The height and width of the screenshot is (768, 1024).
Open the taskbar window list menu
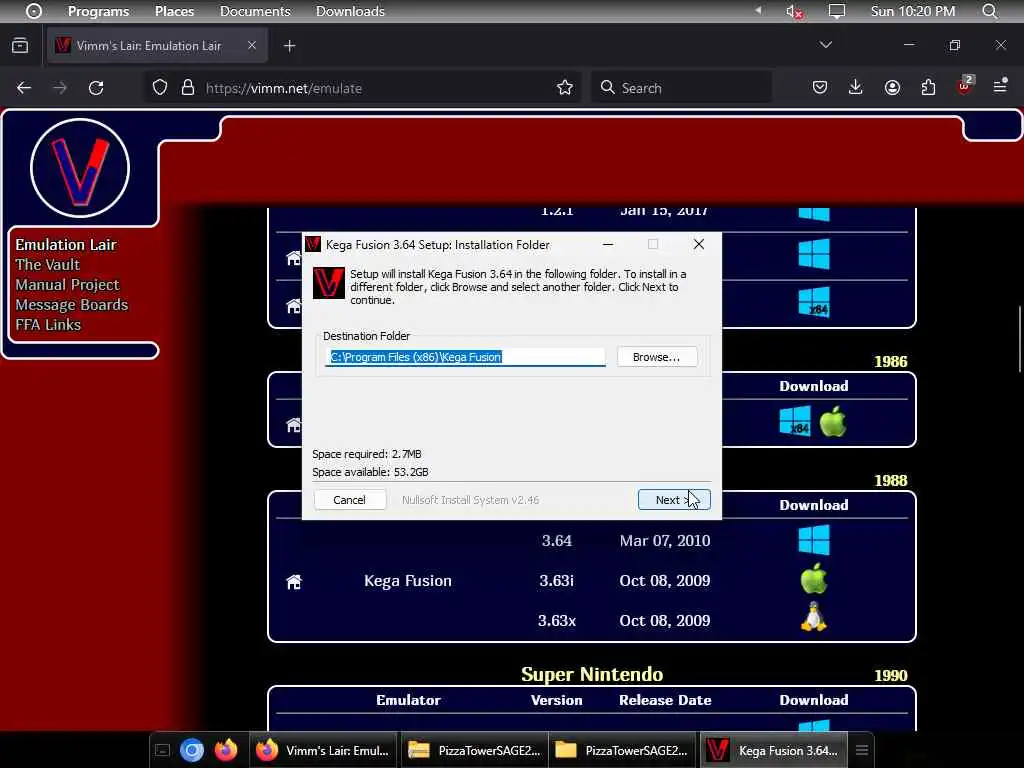[x=862, y=750]
